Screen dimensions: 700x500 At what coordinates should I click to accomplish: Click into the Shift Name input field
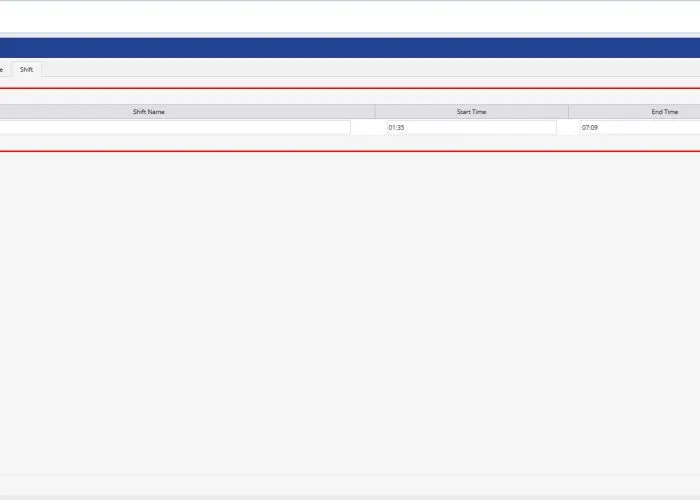pyautogui.click(x=175, y=128)
